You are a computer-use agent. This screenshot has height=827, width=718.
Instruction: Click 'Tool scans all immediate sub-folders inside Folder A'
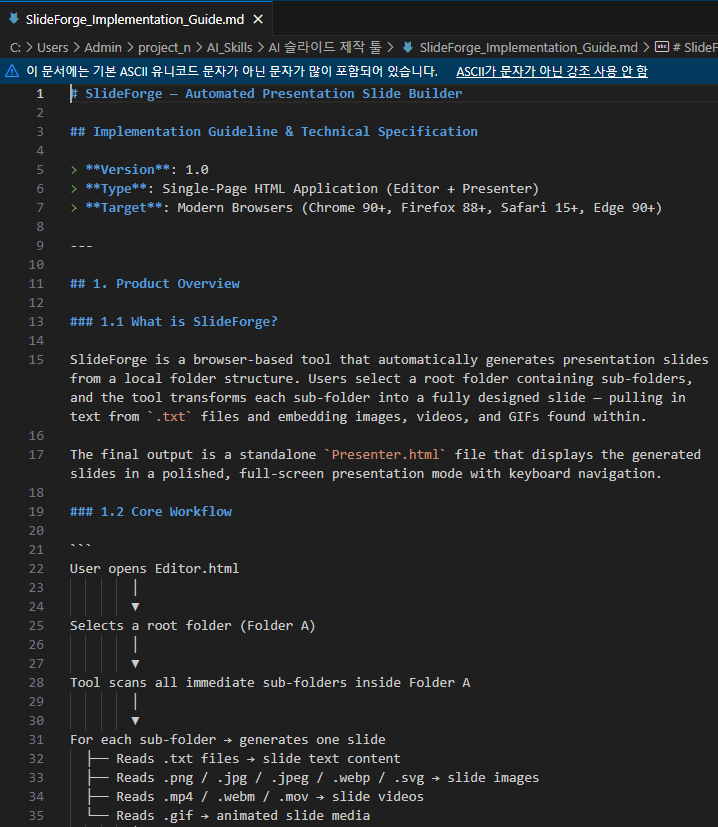270,682
